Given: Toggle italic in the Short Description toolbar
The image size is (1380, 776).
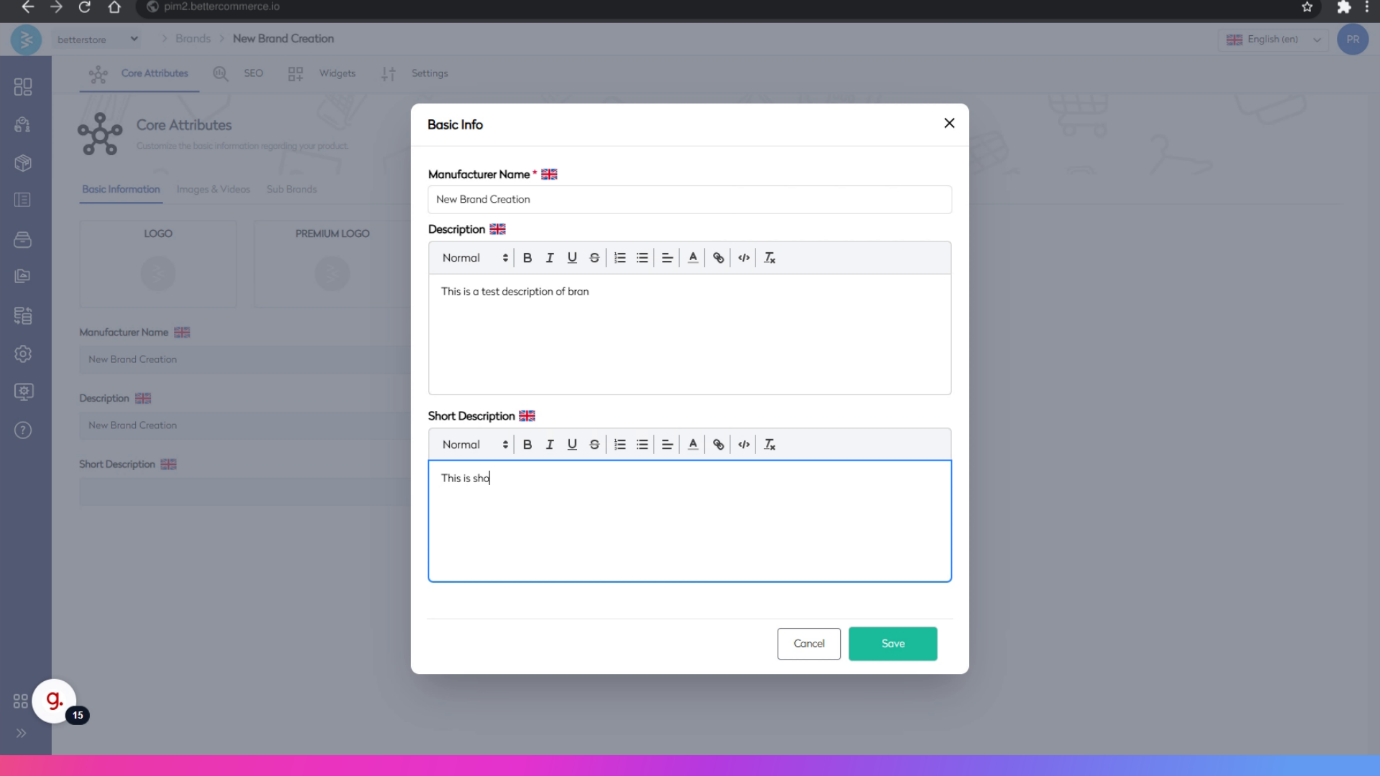Looking at the screenshot, I should point(549,445).
